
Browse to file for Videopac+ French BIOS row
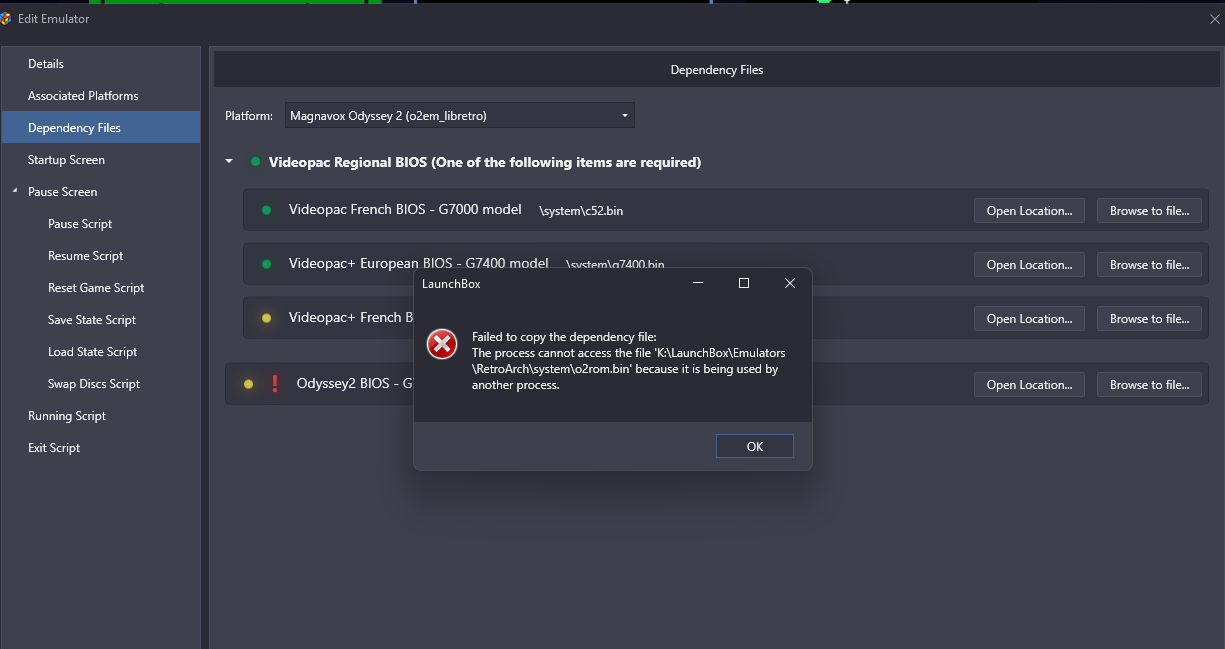[x=1149, y=319]
